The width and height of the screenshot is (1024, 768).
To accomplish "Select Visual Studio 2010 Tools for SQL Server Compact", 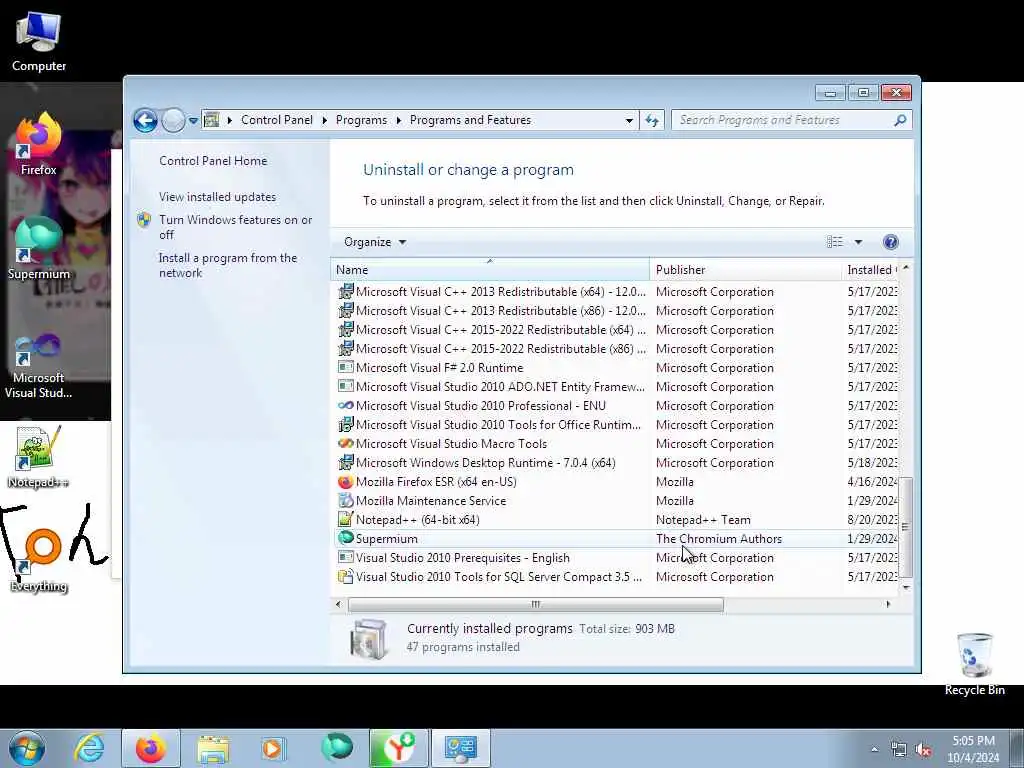I will click(616, 577).
